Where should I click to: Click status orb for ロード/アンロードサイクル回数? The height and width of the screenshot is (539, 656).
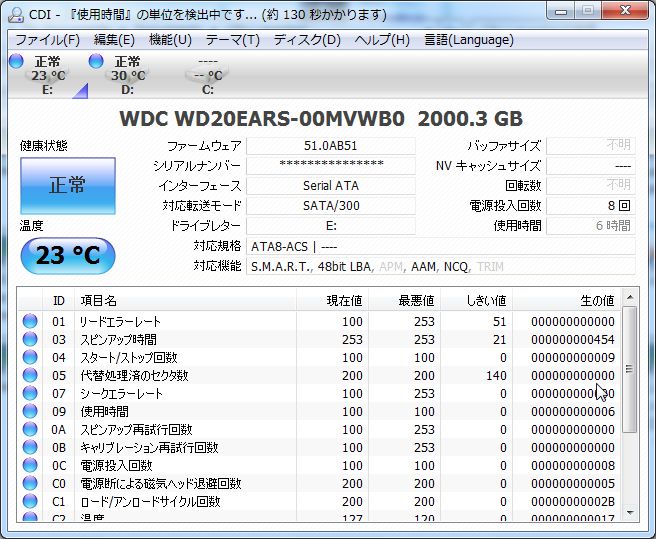pyautogui.click(x=30, y=501)
